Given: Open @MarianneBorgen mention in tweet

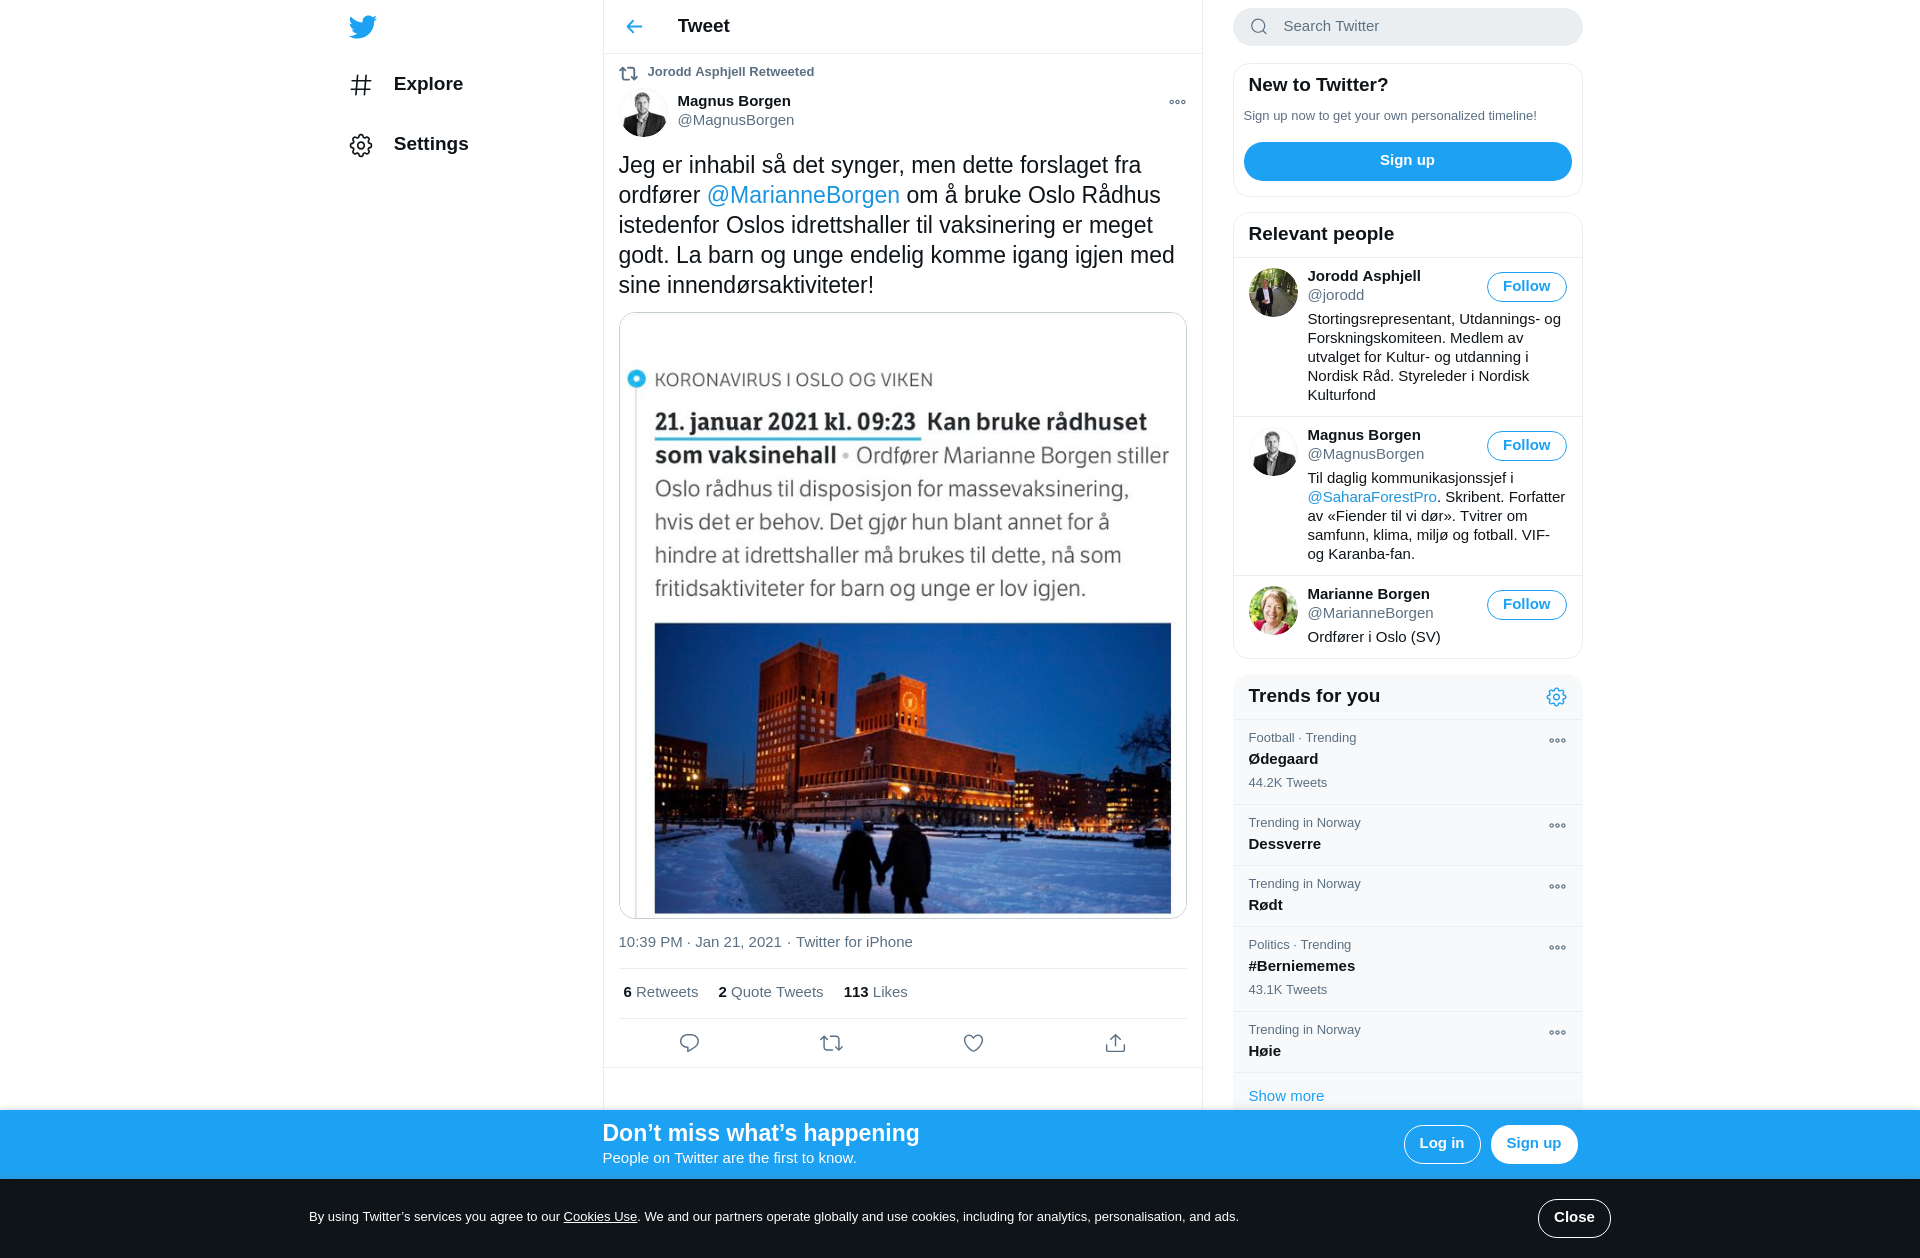Looking at the screenshot, I should click(803, 195).
